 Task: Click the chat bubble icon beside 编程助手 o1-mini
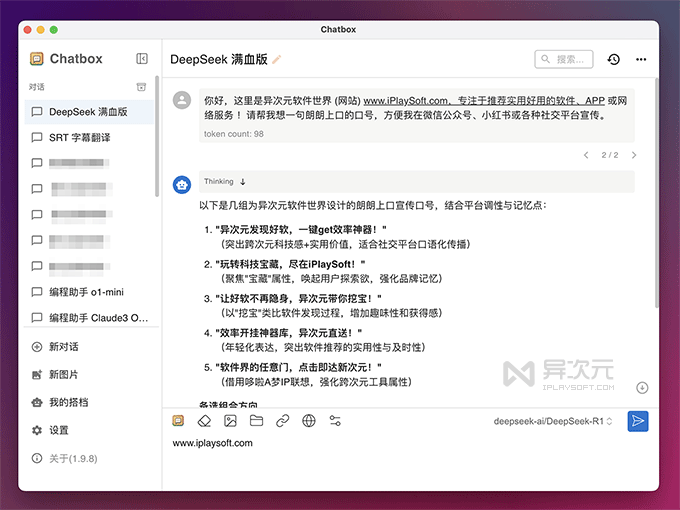[37, 292]
